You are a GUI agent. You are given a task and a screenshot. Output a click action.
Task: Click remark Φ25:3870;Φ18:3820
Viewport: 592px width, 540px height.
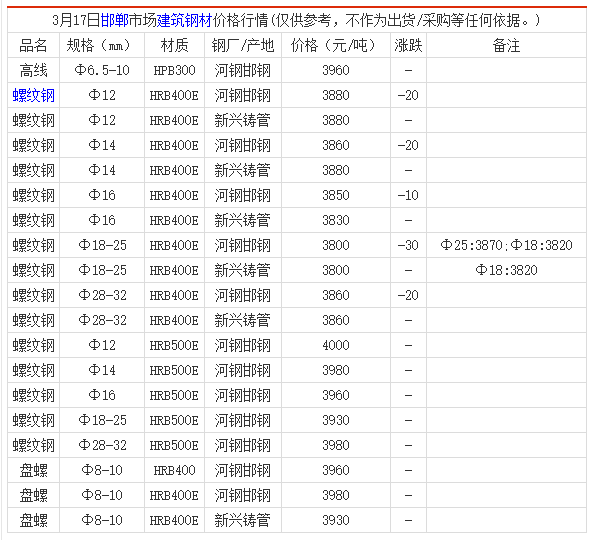point(506,245)
